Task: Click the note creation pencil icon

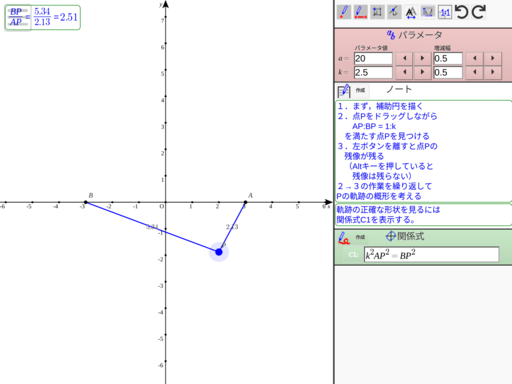Action: (344, 91)
